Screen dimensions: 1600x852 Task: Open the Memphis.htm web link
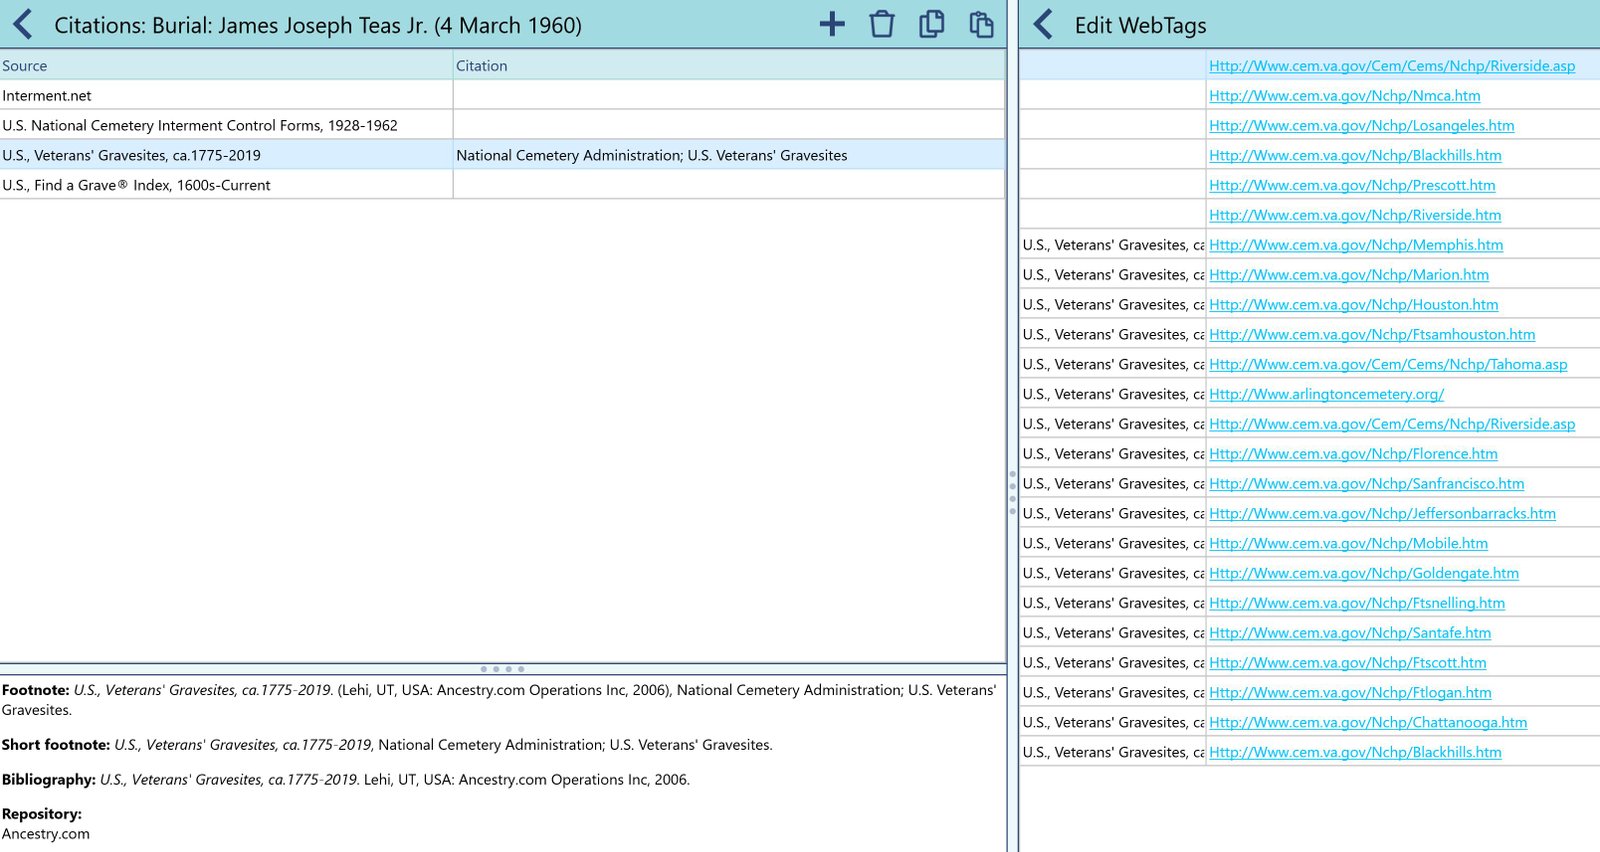click(x=1356, y=245)
